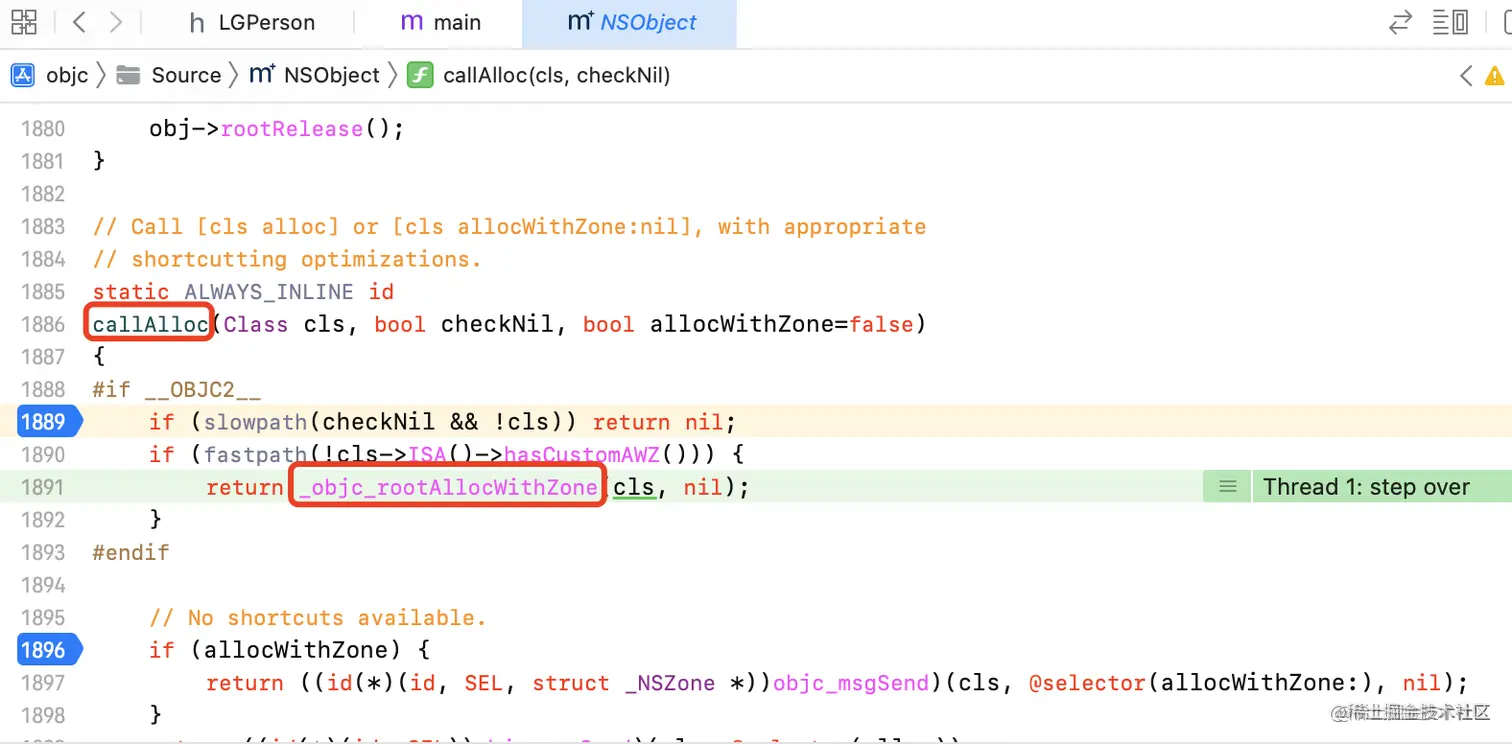
Task: Click line number 1883 in the gutter
Action: coord(43,227)
